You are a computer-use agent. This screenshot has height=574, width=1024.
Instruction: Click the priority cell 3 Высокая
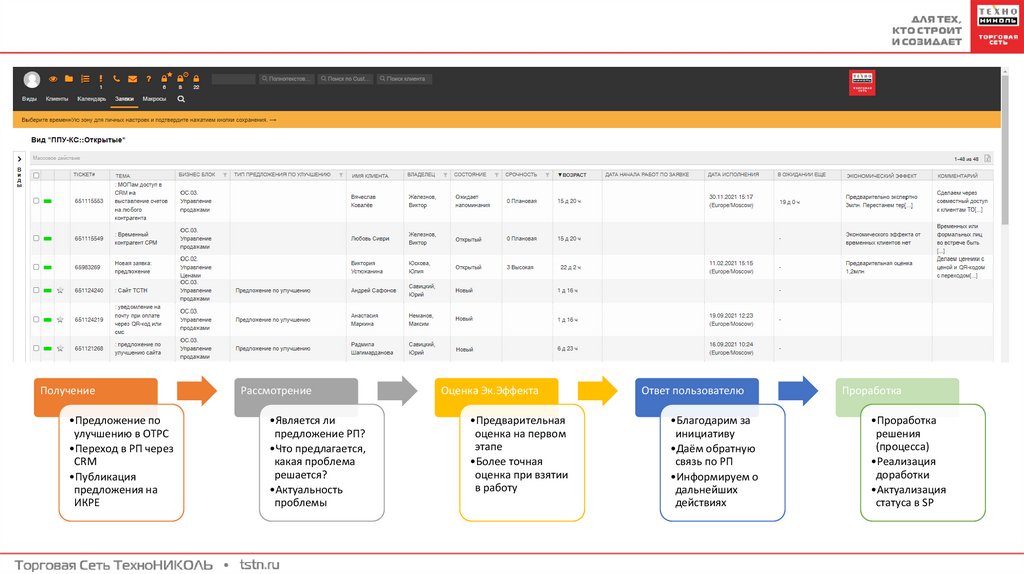click(520, 267)
